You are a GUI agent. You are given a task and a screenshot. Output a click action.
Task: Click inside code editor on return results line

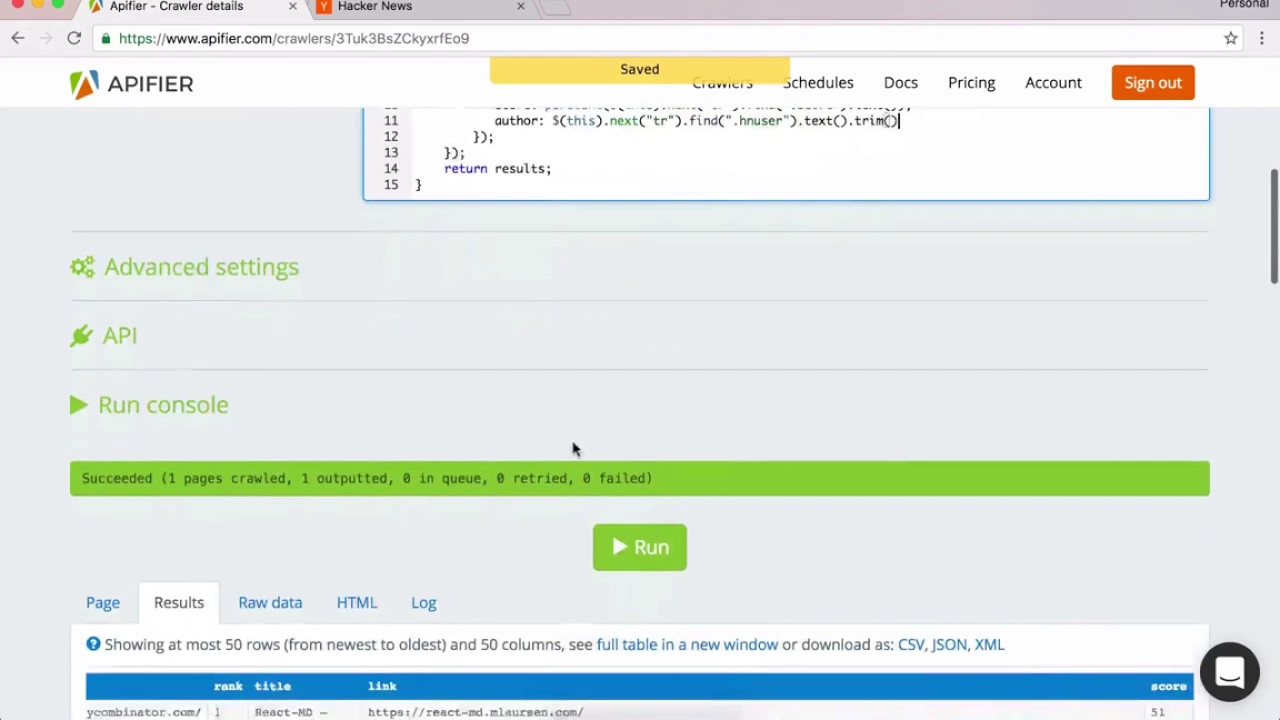click(497, 168)
